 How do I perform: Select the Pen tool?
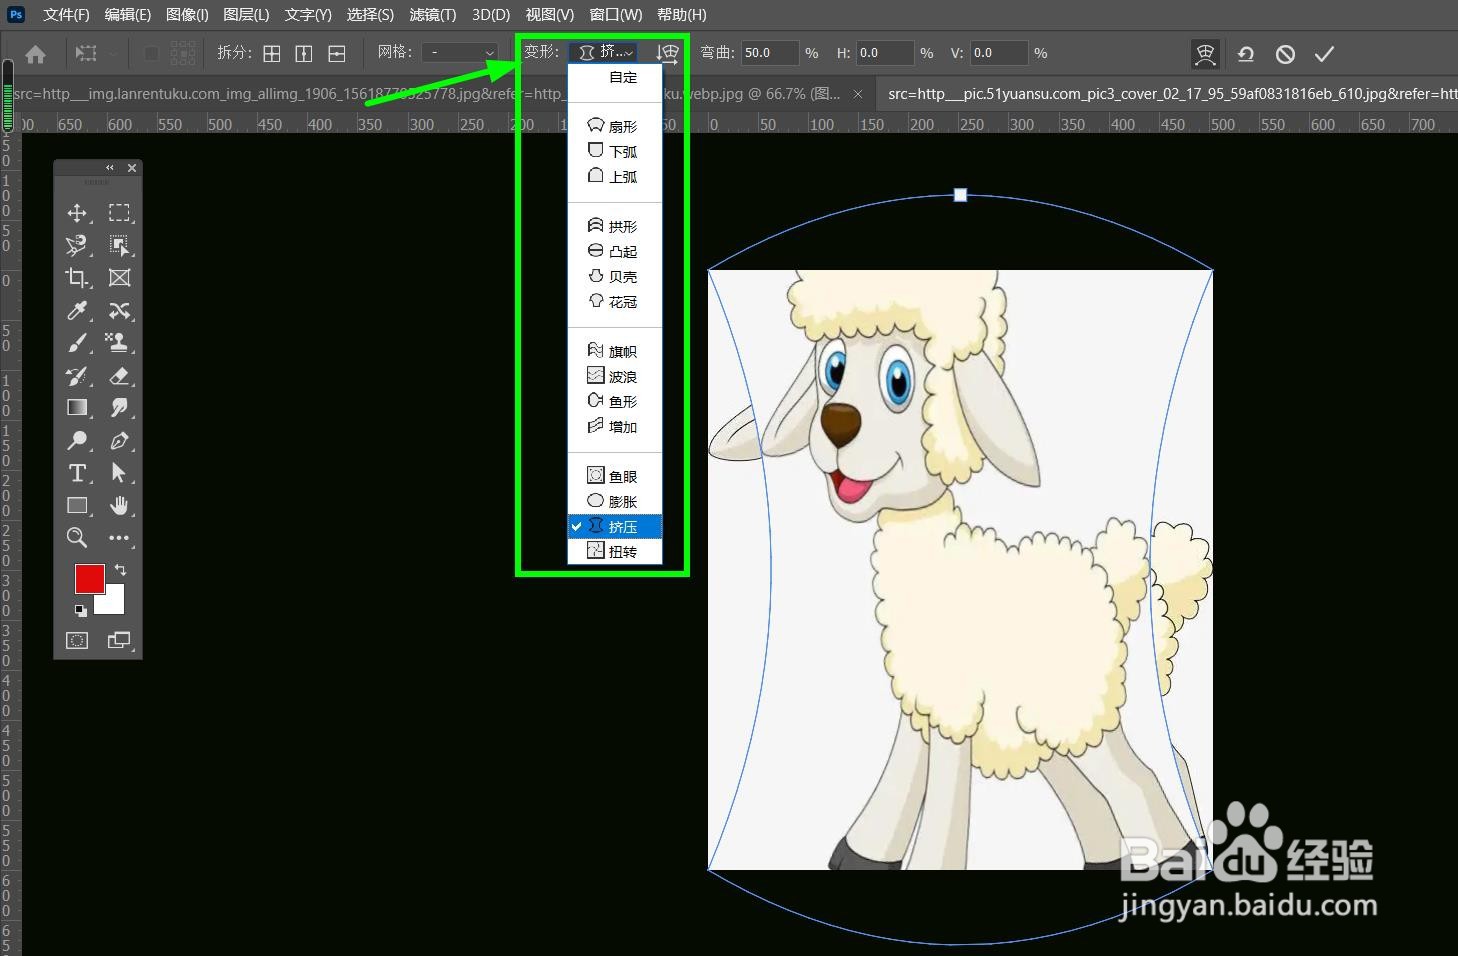tap(119, 441)
